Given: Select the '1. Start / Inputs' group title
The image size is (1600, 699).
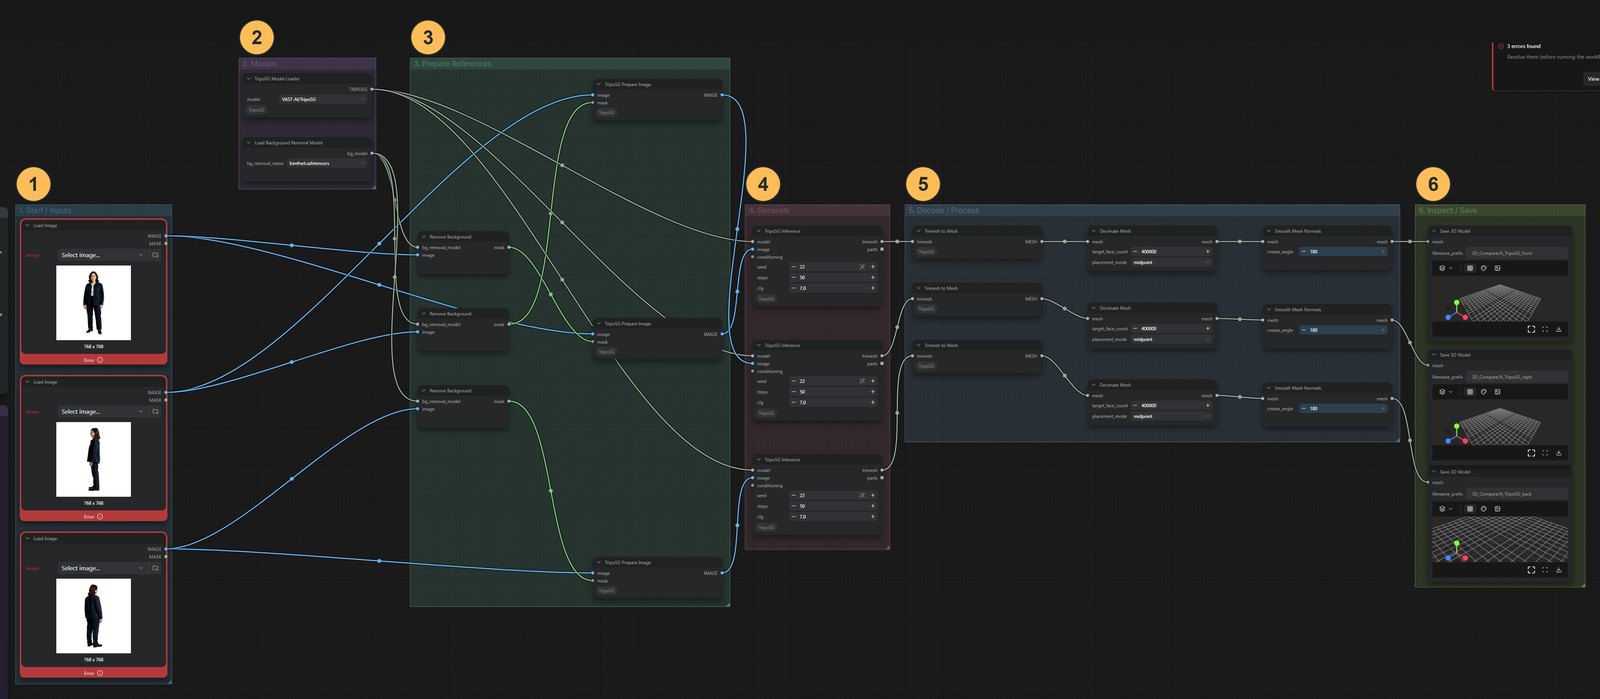Looking at the screenshot, I should coord(45,210).
